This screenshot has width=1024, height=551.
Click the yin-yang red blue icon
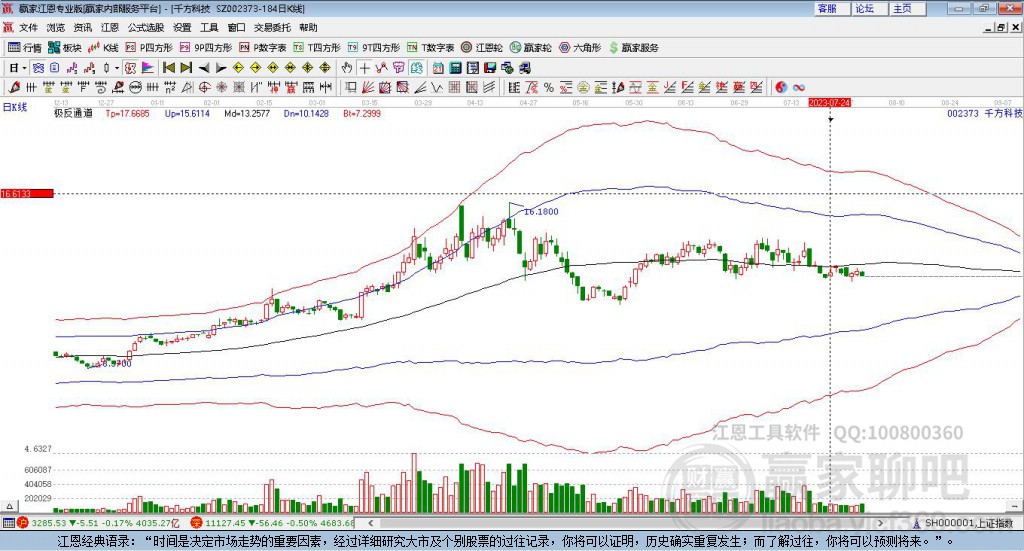pyautogui.click(x=781, y=87)
